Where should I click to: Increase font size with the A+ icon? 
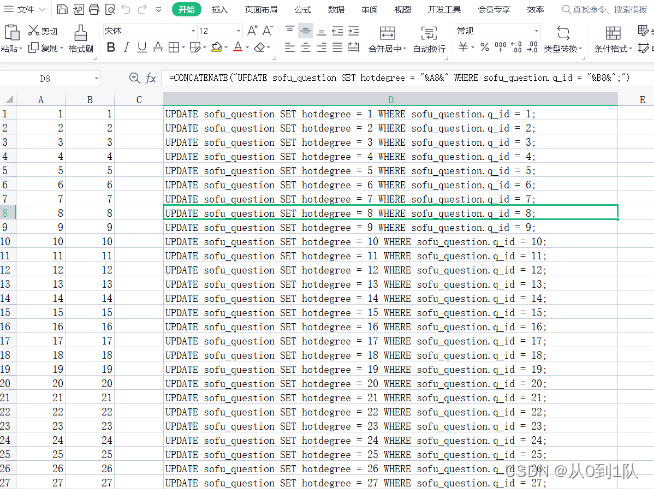pos(252,30)
